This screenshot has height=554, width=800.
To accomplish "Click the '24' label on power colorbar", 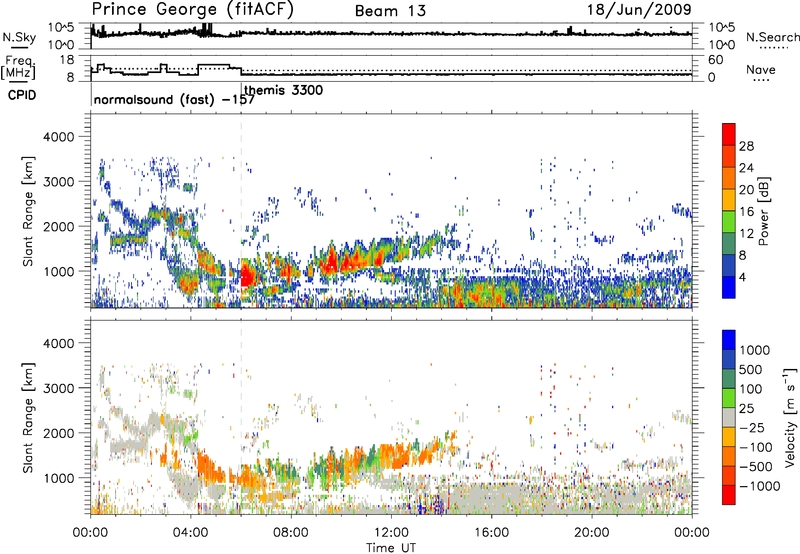I will (746, 168).
